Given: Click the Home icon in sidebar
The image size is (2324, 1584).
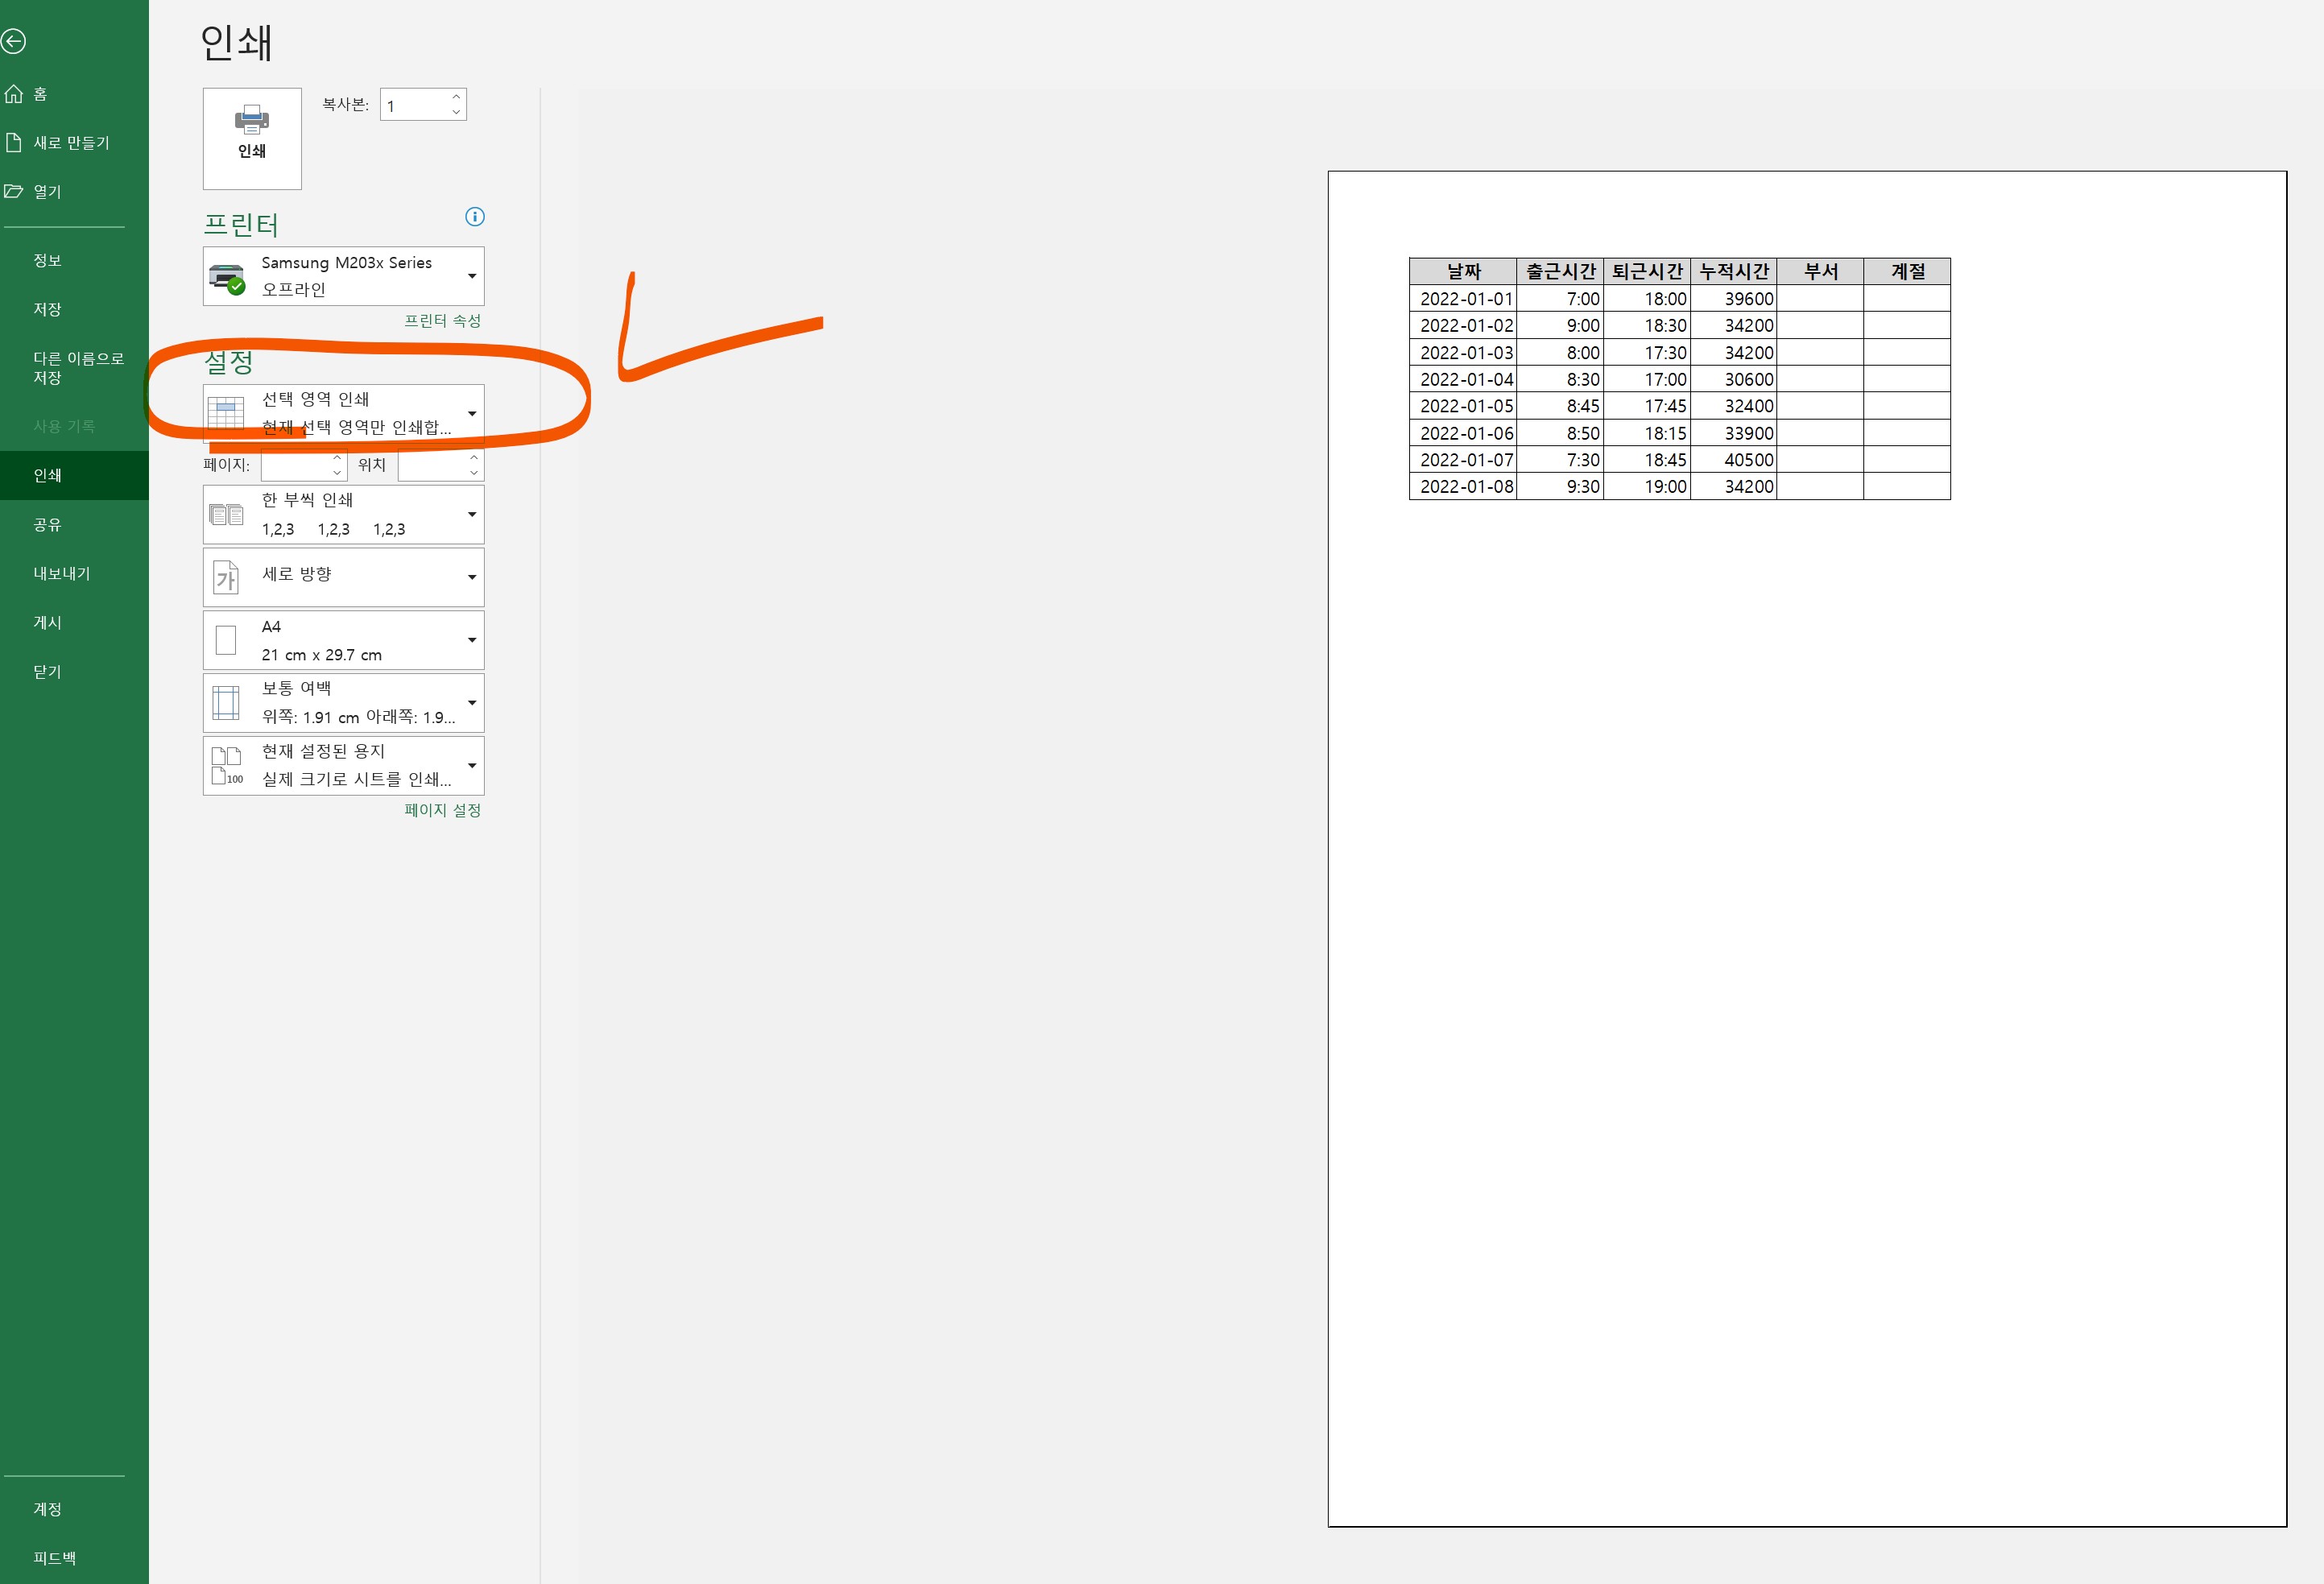Looking at the screenshot, I should [x=14, y=94].
